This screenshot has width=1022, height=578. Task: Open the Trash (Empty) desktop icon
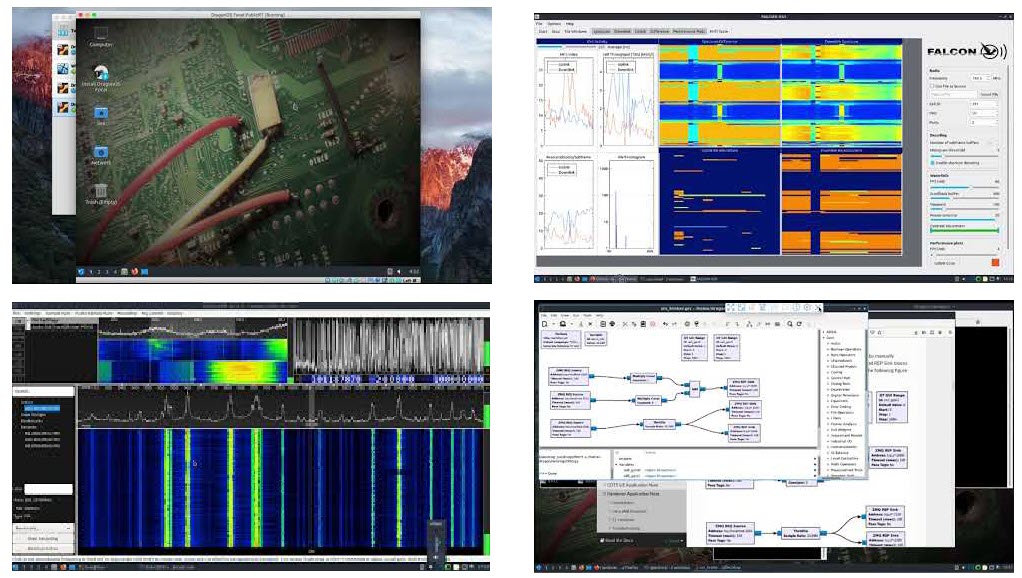pos(100,194)
